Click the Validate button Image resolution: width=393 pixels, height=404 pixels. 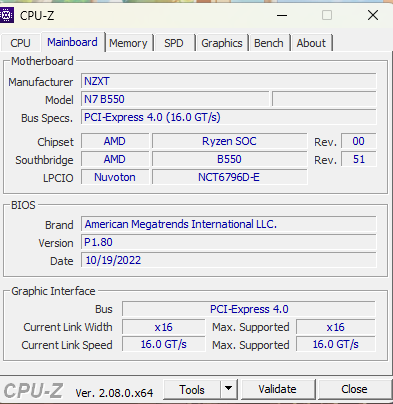(x=277, y=389)
